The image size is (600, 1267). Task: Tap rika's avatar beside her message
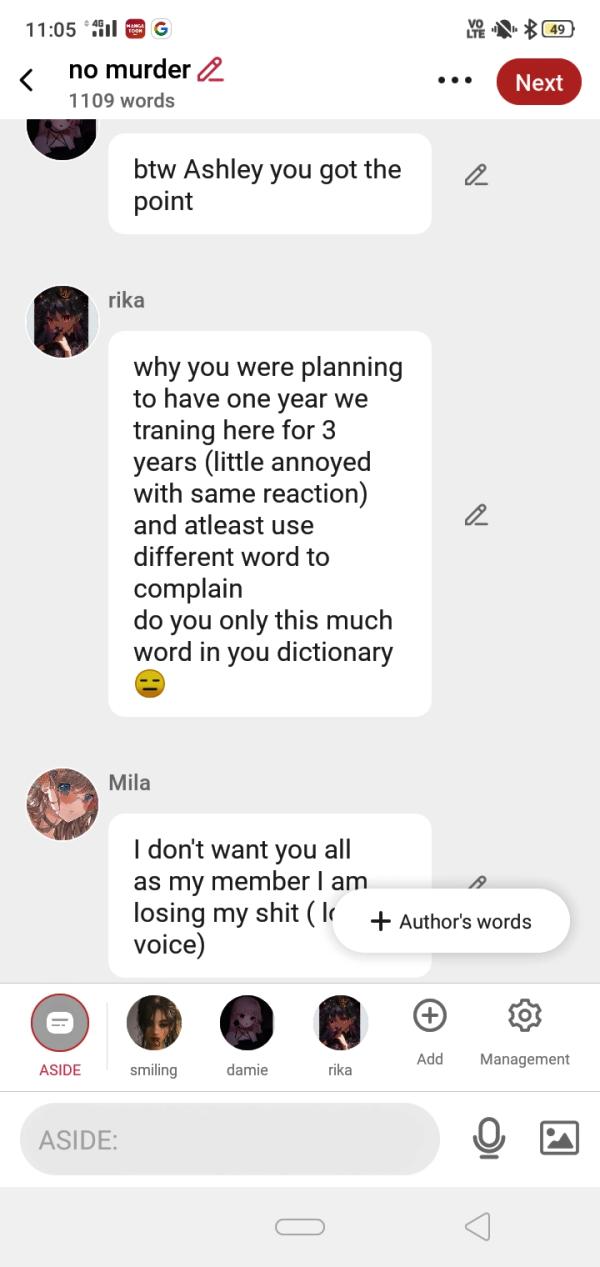click(62, 321)
